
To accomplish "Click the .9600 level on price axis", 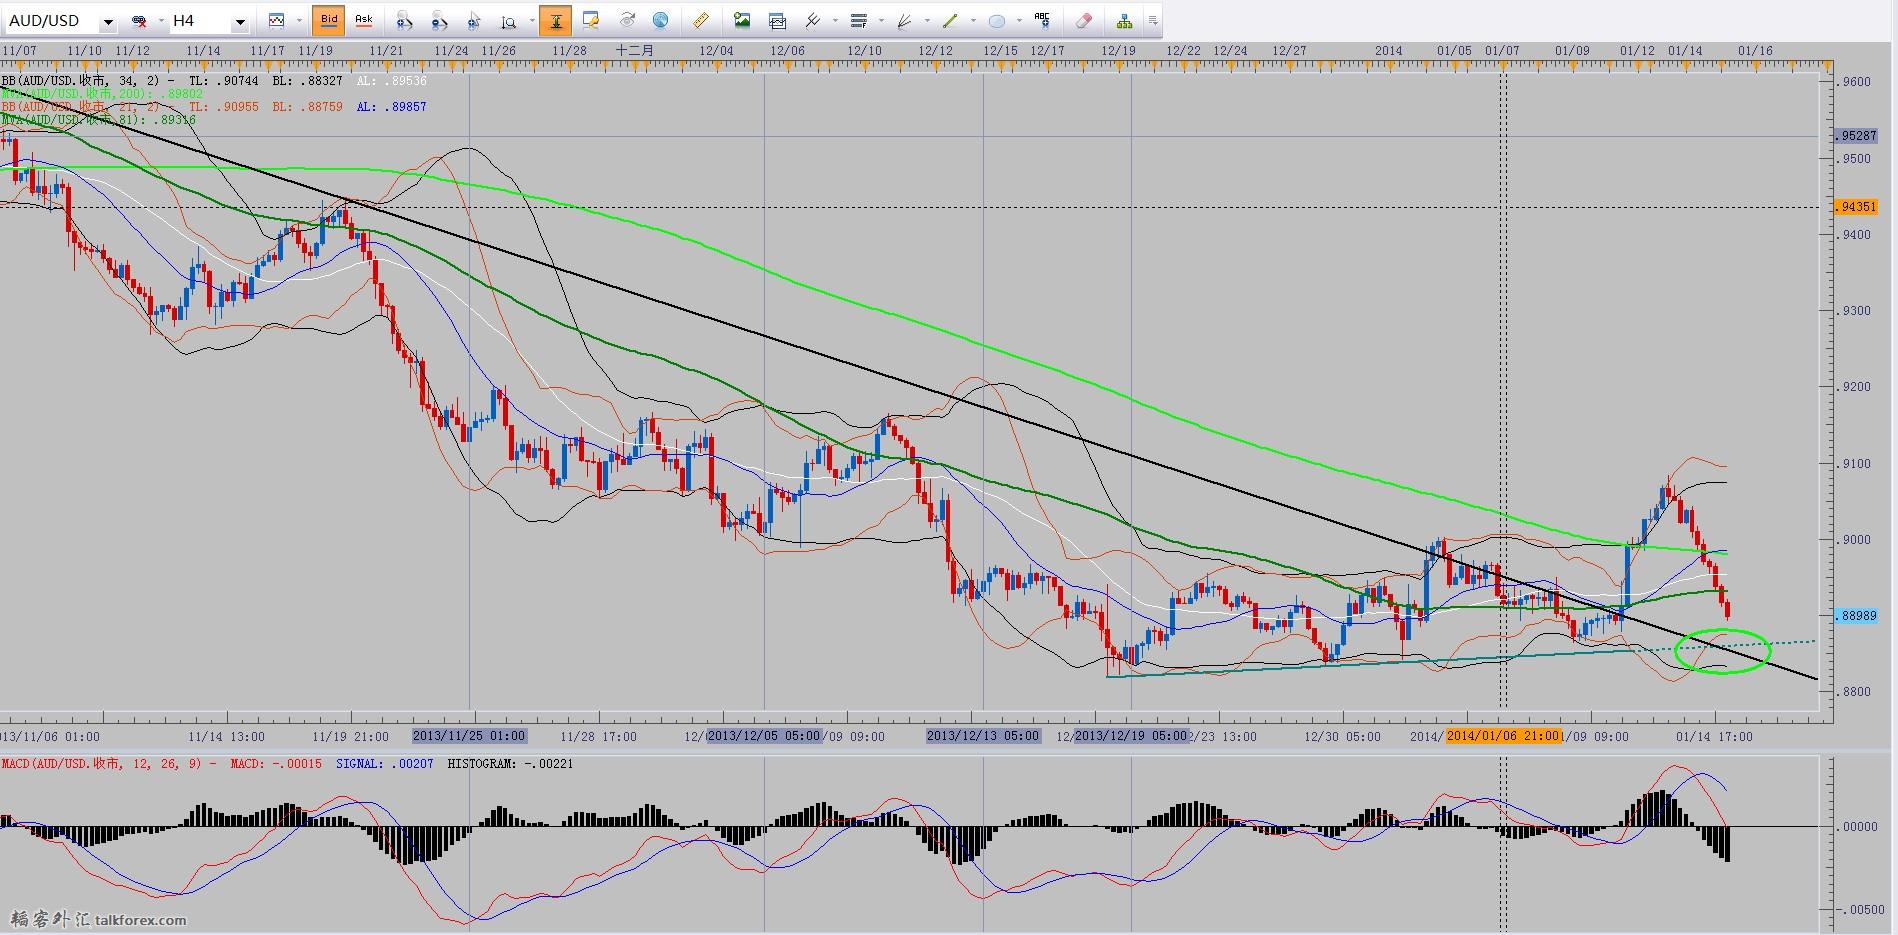I will 1856,82.
